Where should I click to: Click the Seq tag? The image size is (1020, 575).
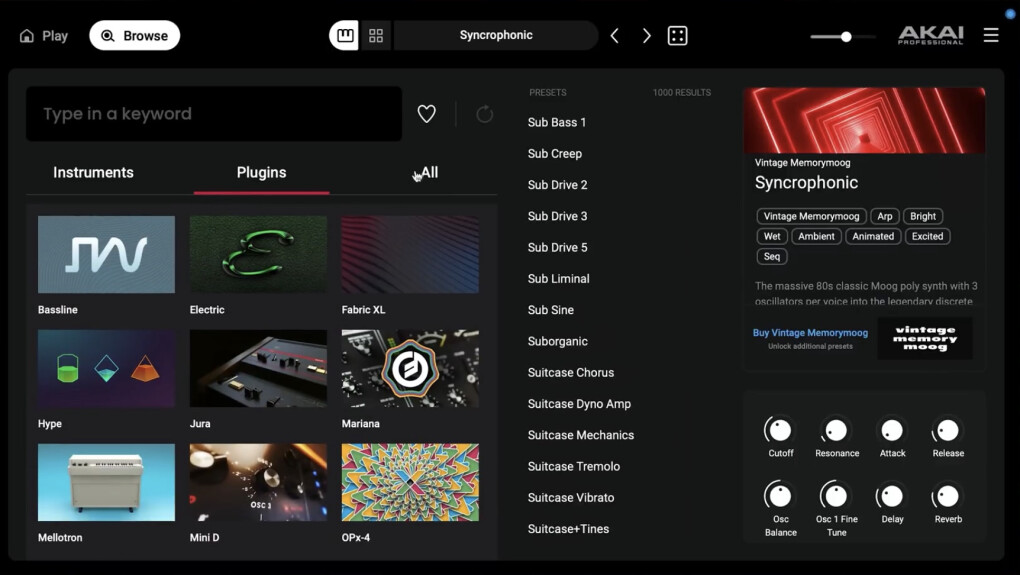[x=772, y=256]
